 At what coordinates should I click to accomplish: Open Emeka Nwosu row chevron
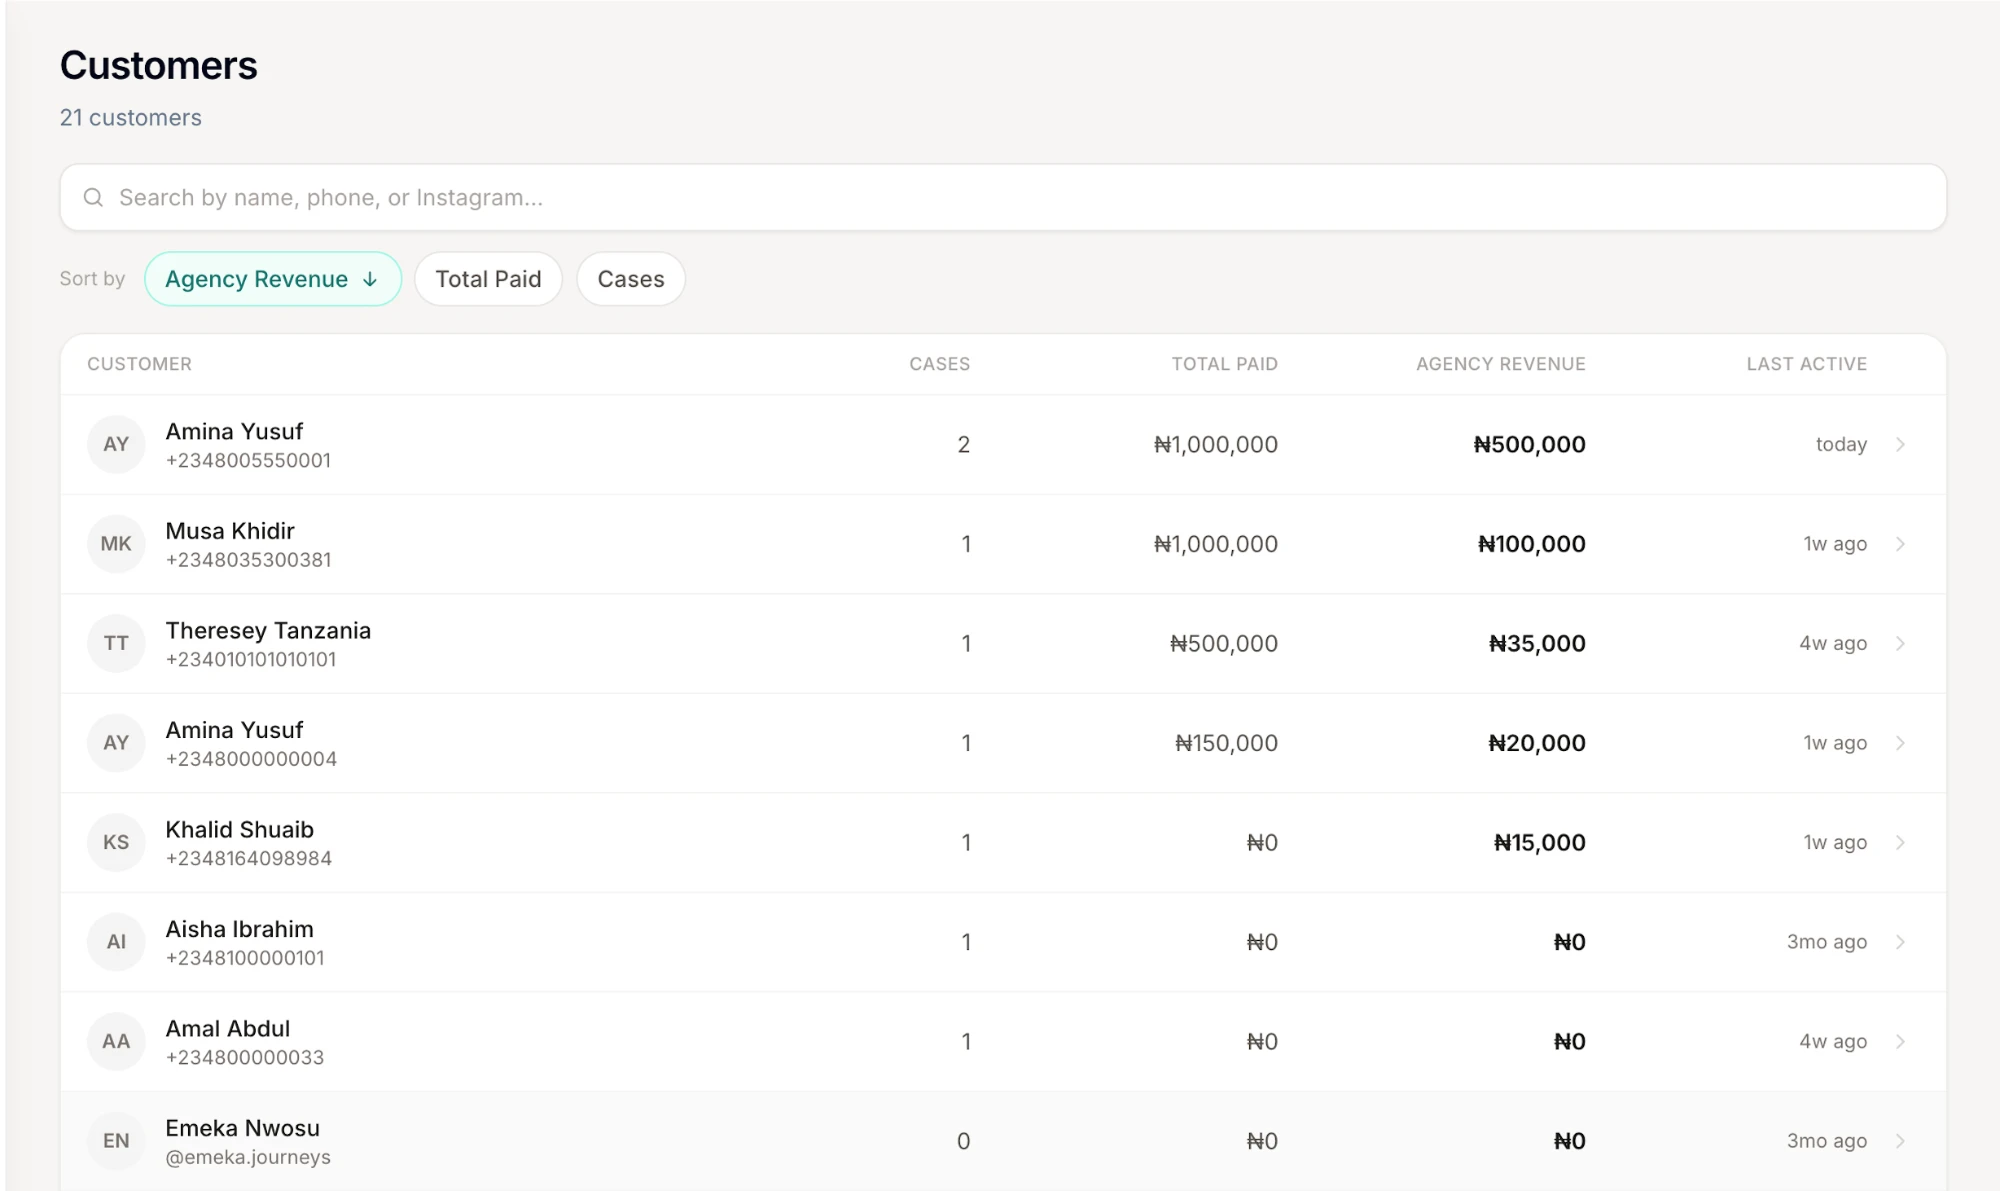(1900, 1141)
